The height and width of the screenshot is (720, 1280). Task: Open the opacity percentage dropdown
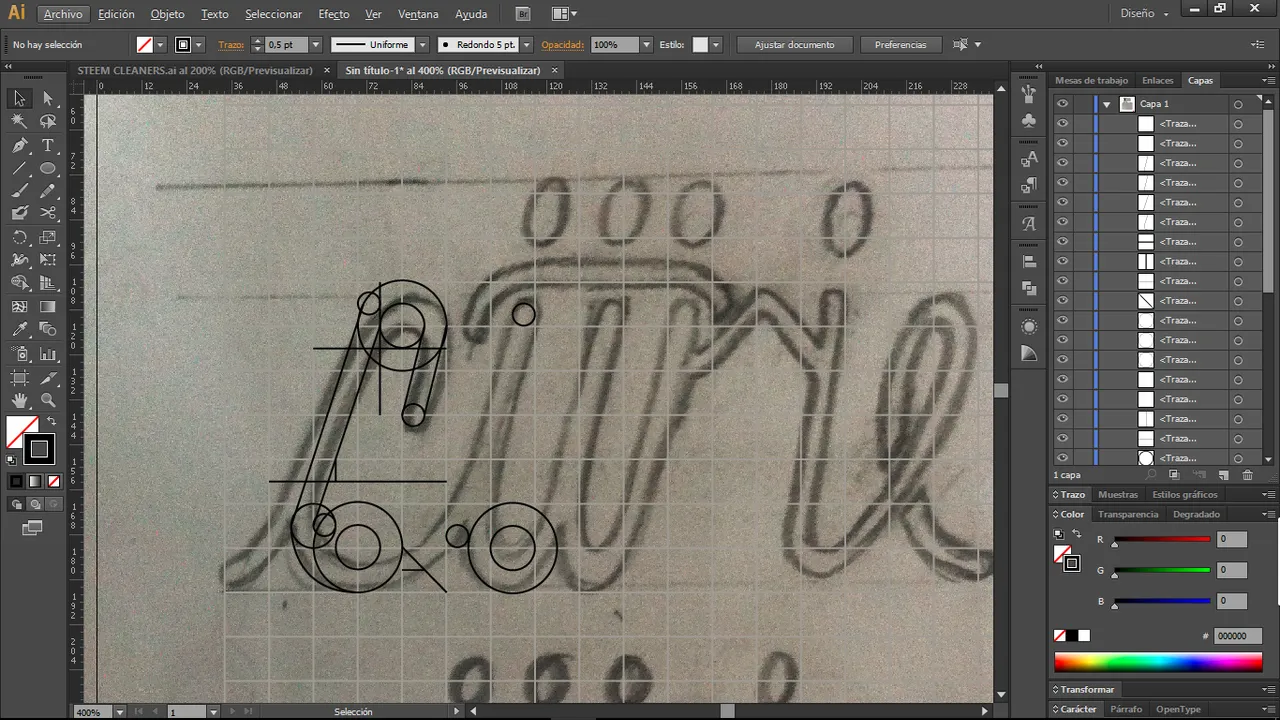point(647,45)
